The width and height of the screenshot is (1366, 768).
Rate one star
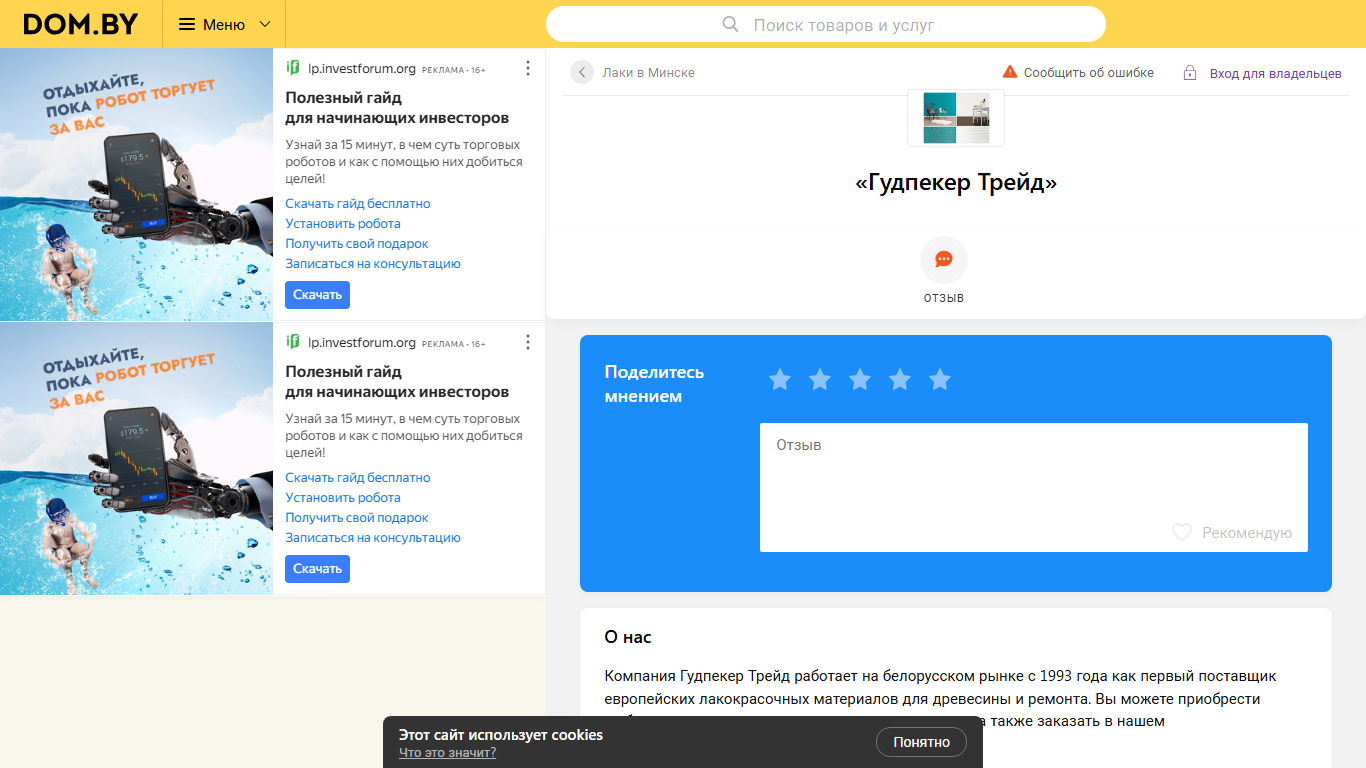[780, 379]
